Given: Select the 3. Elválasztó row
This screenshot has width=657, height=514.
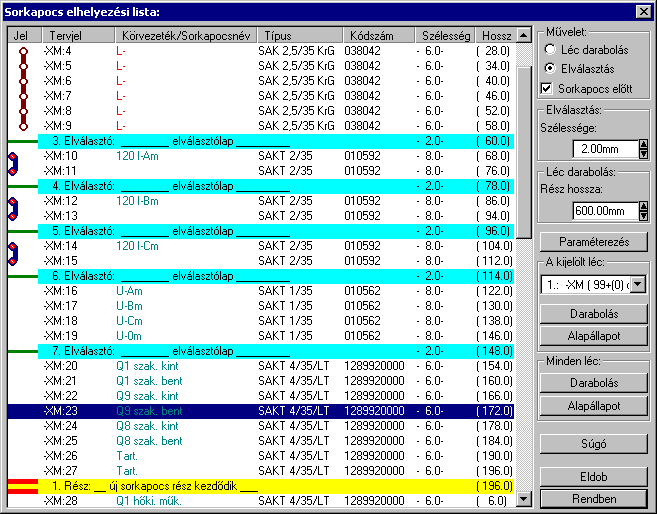Looking at the screenshot, I should coord(261,141).
